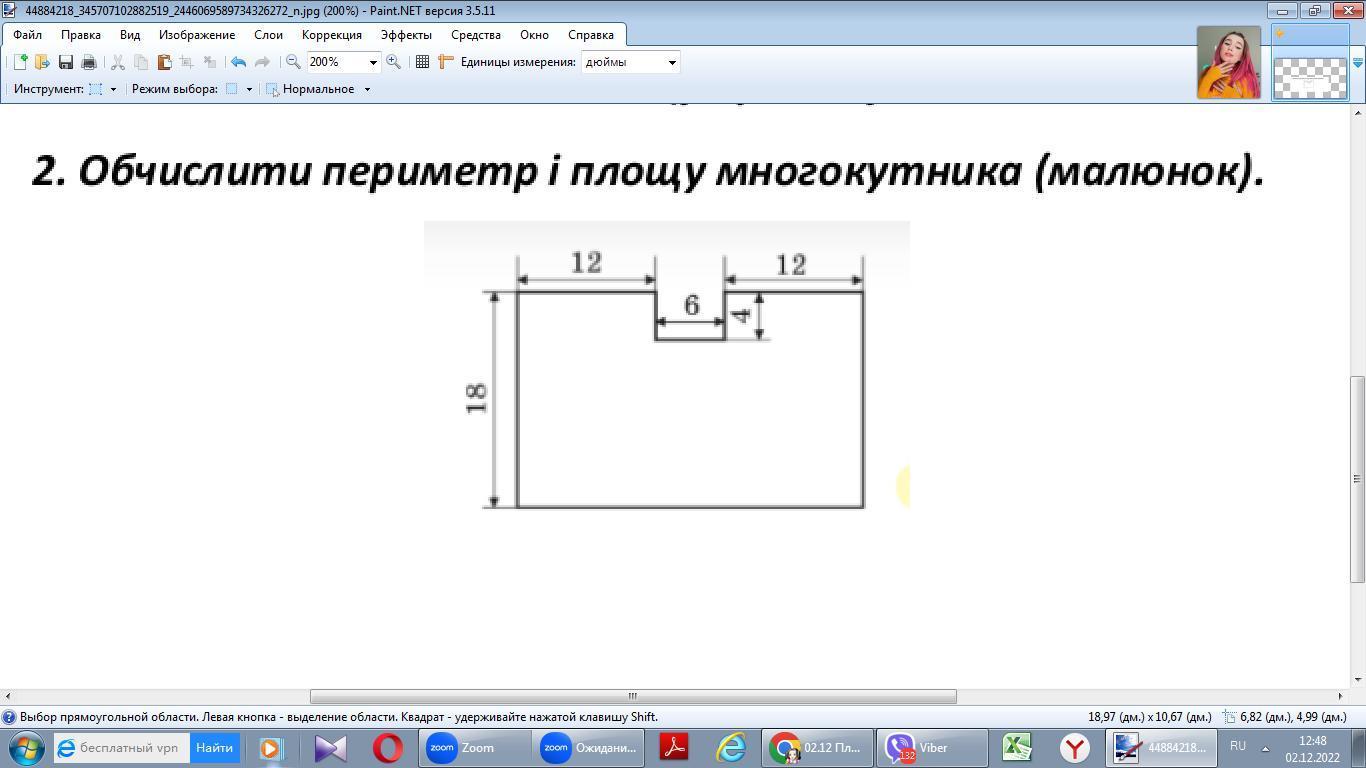Click the help icon in status bar
1366x768 pixels.
point(9,717)
